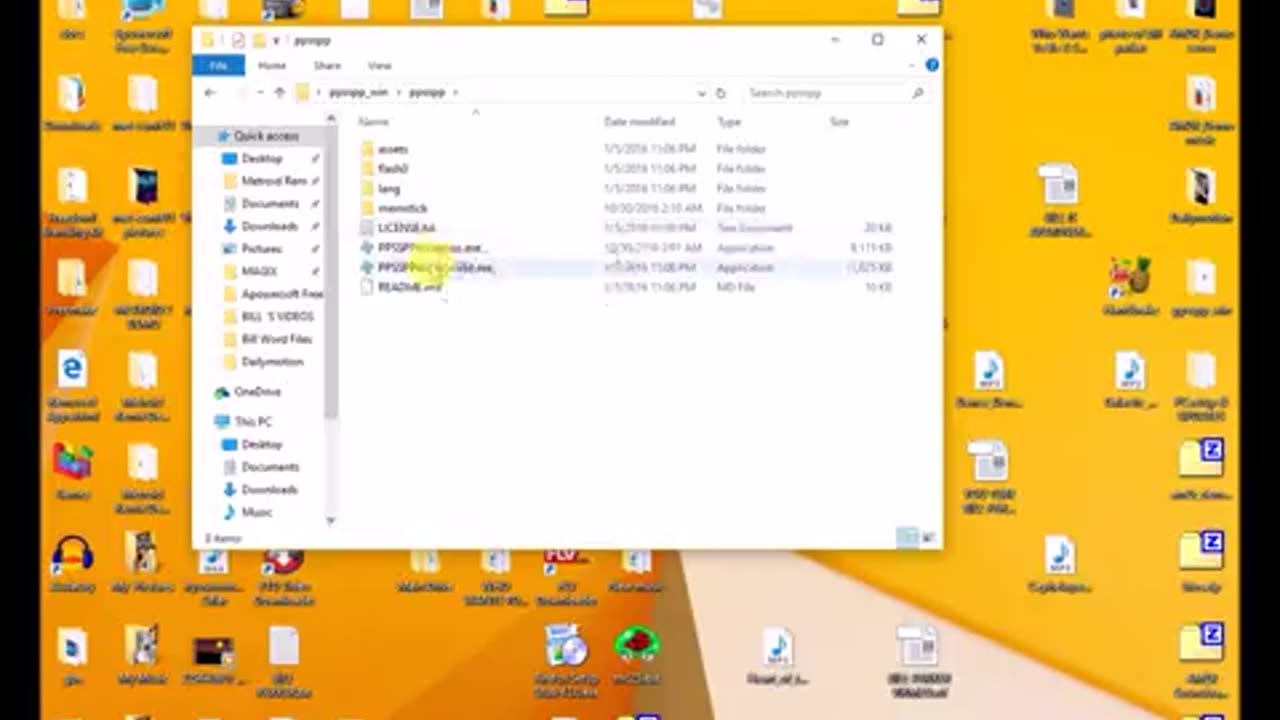Click the Music note icon in sidebar
This screenshot has width=1280, height=720.
click(230, 512)
